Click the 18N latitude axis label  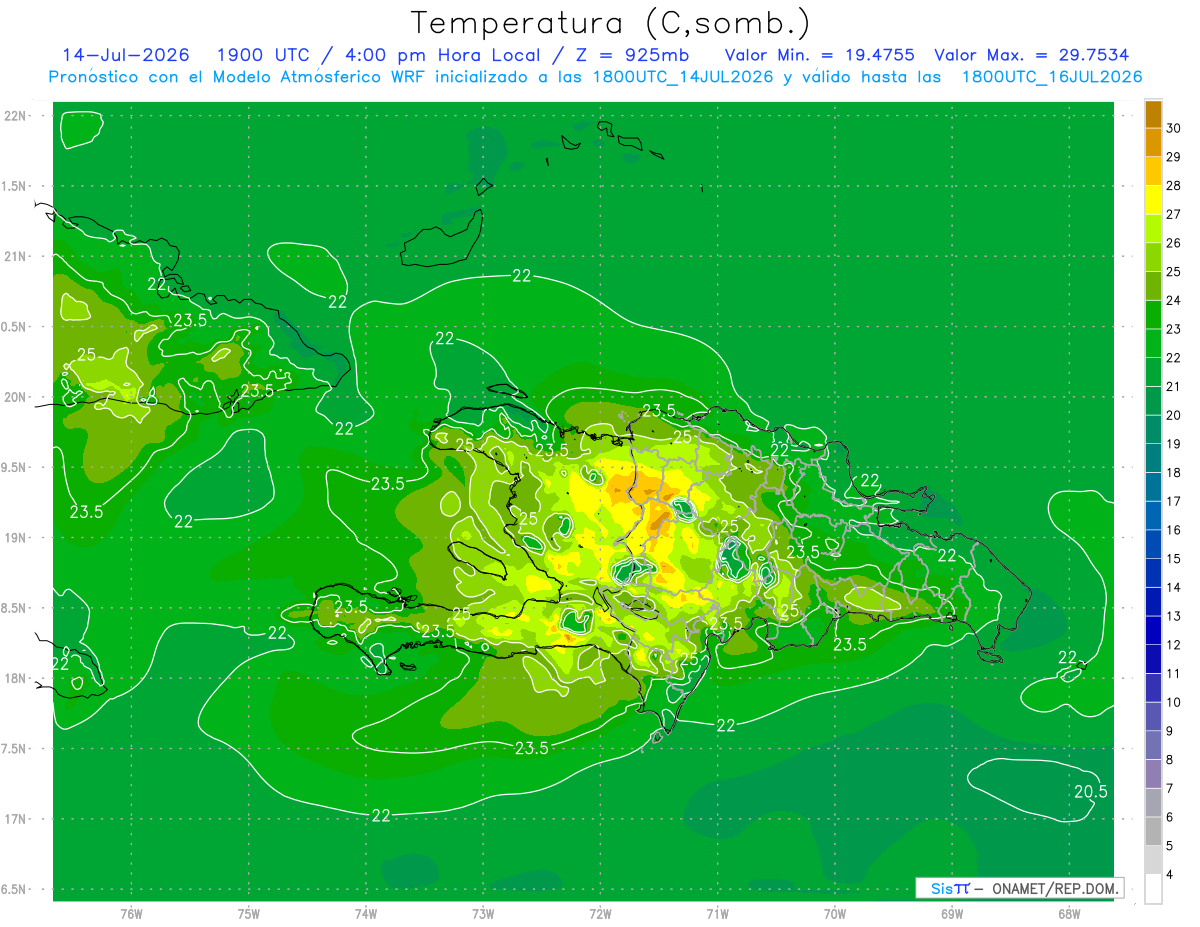coord(16,678)
